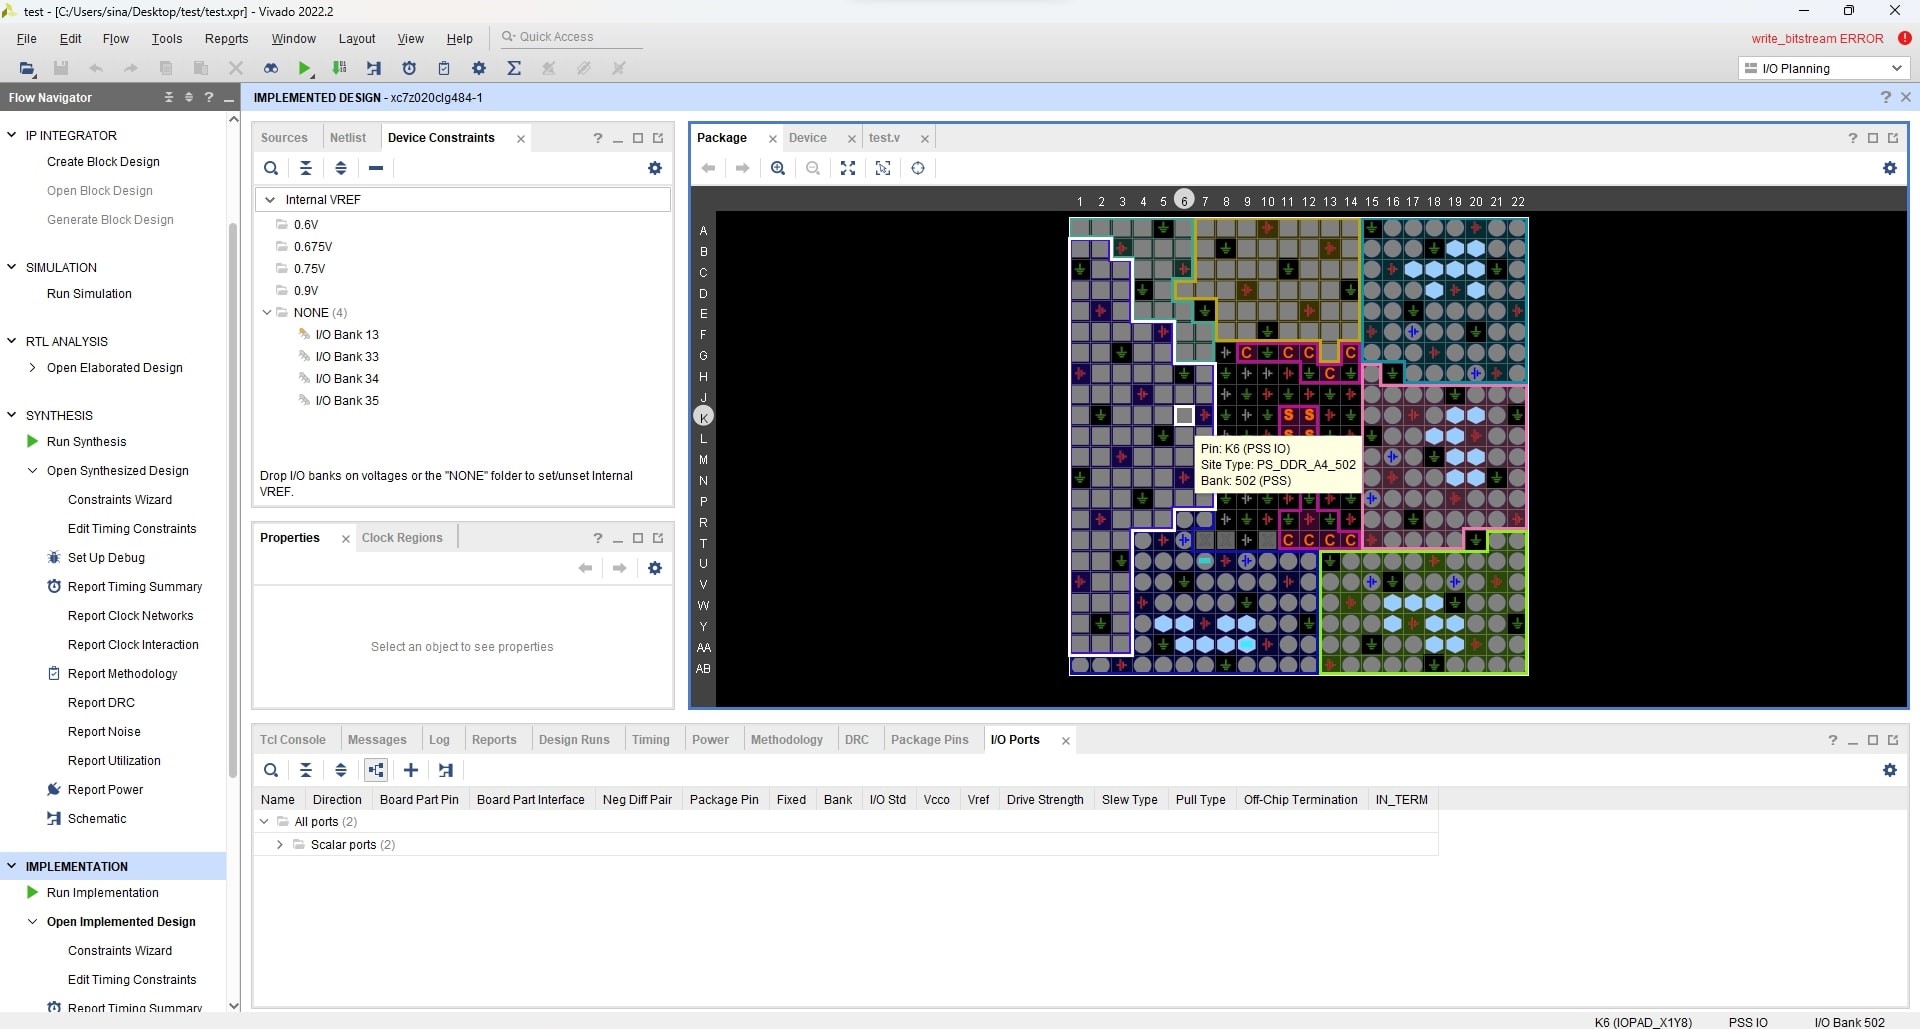1920x1029 pixels.
Task: Click the Zoom In icon in Package view
Action: point(778,168)
